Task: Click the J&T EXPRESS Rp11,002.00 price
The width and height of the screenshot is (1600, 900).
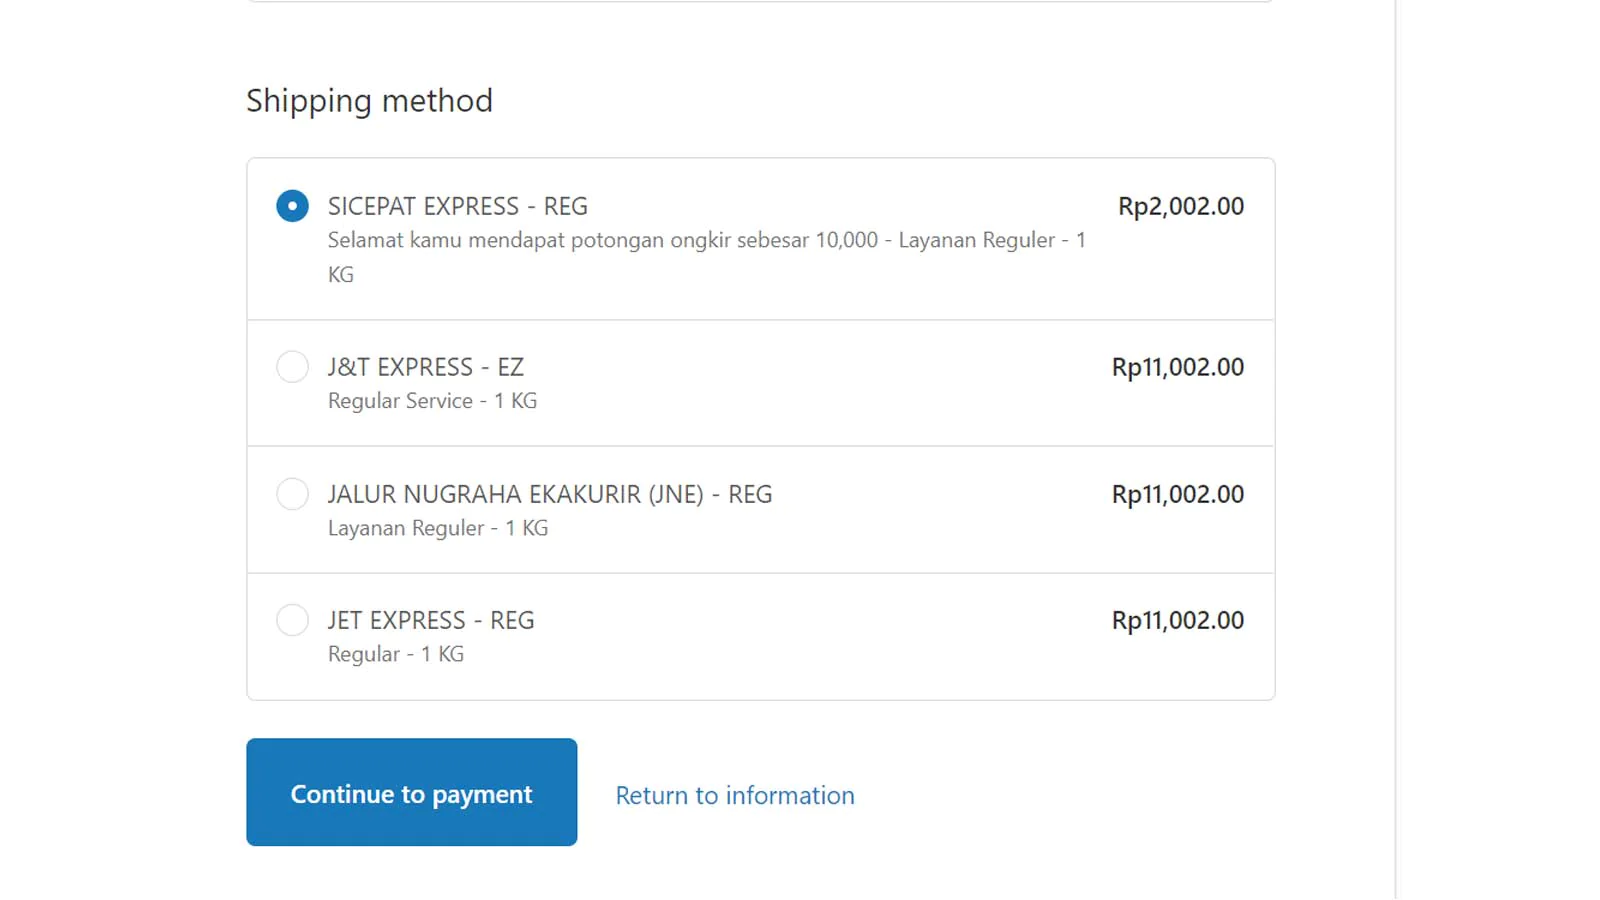Action: [1178, 367]
